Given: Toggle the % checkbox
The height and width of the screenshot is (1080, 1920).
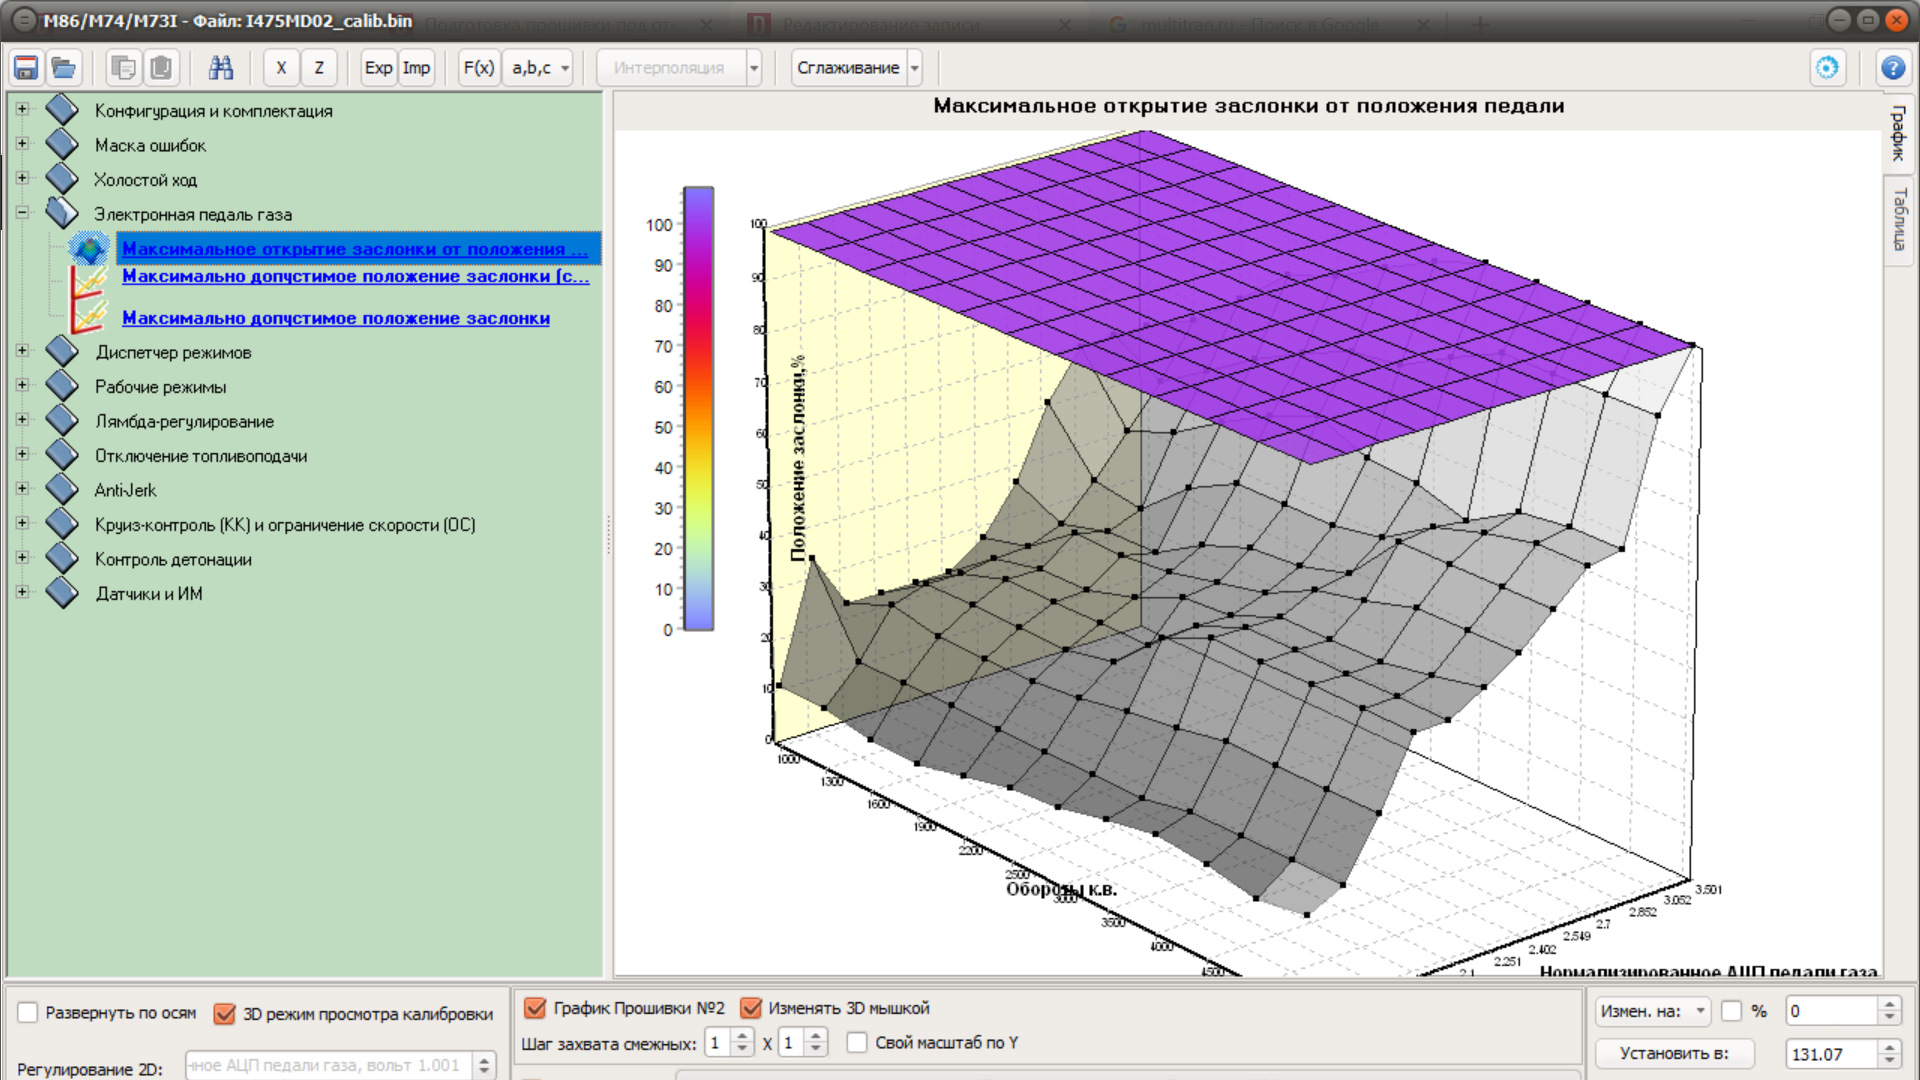Looking at the screenshot, I should point(1732,1011).
